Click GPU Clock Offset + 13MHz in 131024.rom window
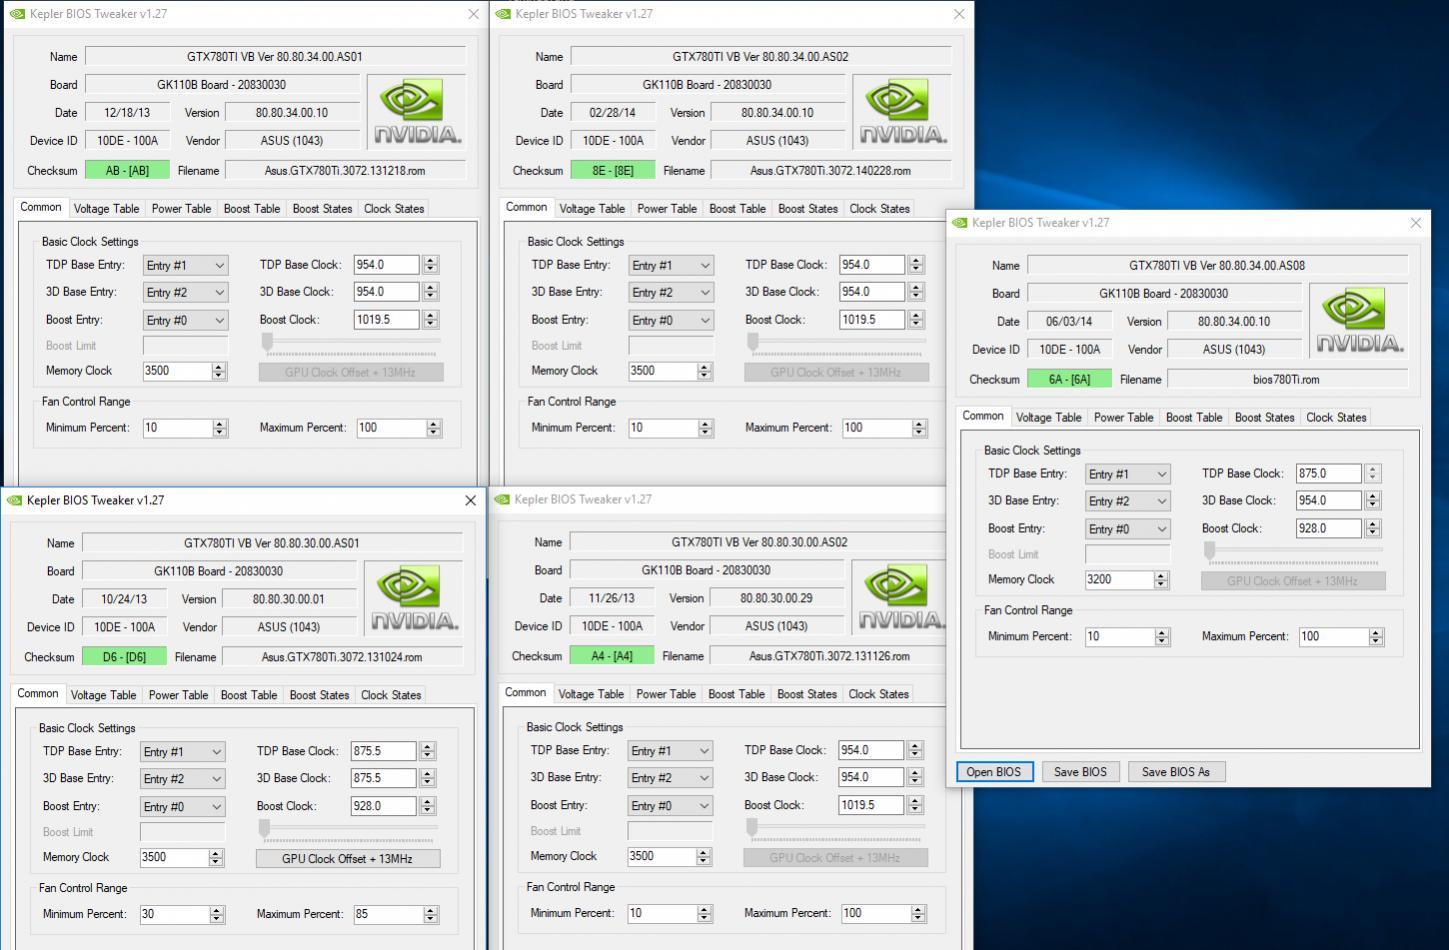The image size is (1449, 950). pyautogui.click(x=348, y=858)
